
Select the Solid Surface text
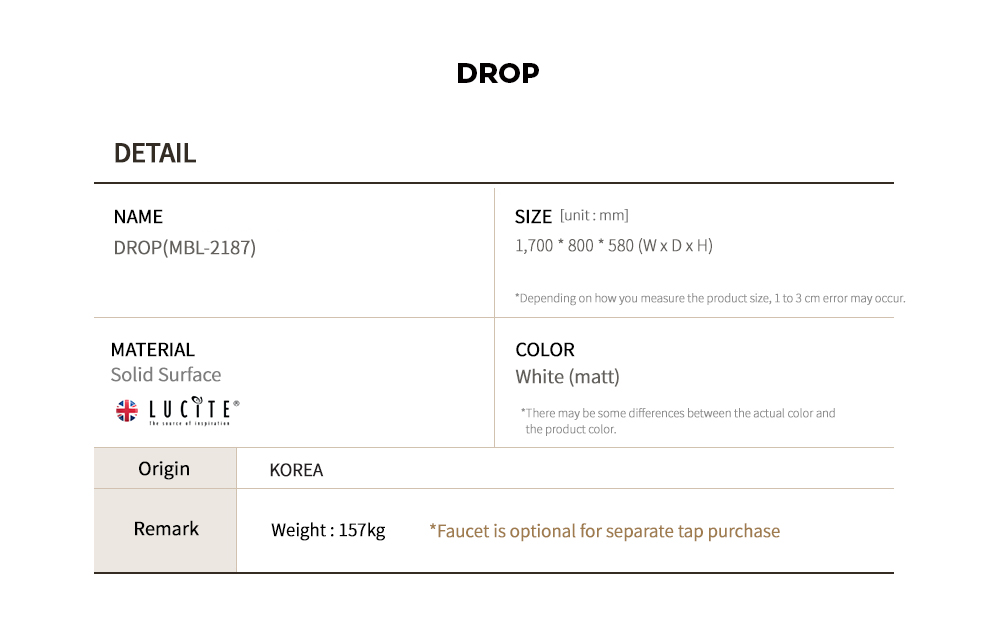tap(166, 374)
